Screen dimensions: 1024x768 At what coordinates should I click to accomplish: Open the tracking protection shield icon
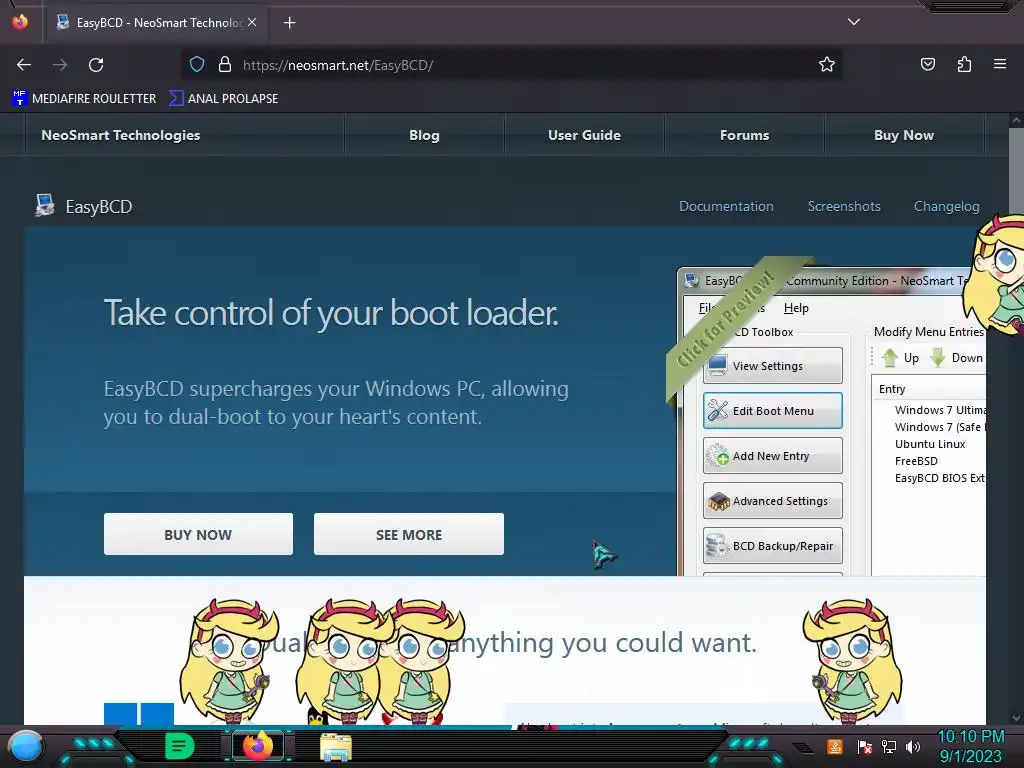197,65
